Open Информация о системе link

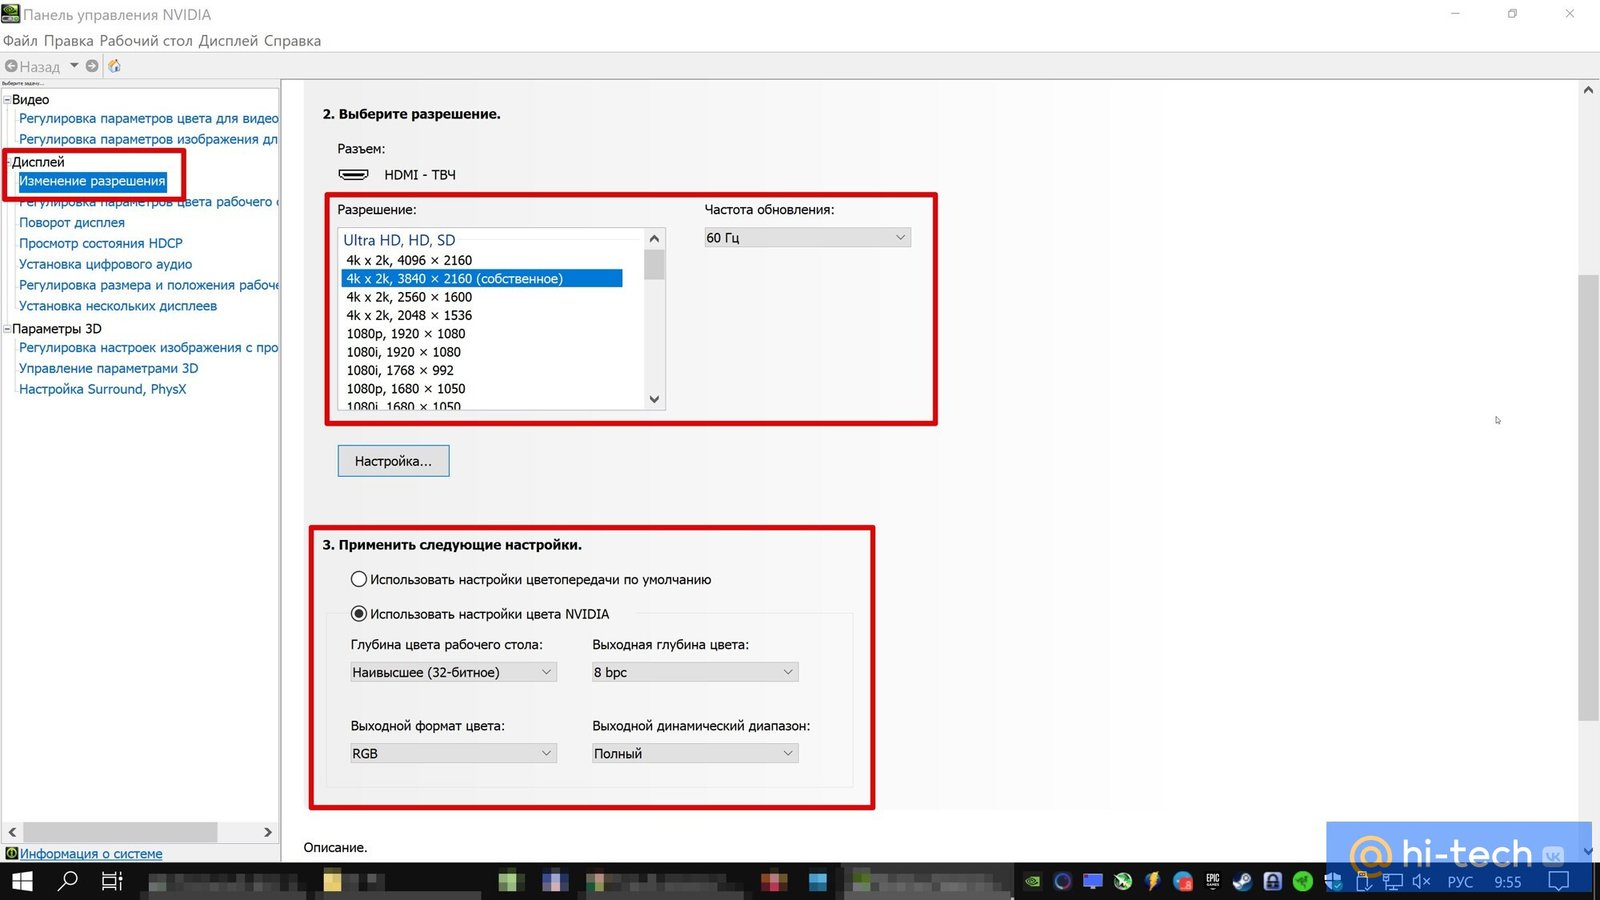[91, 853]
